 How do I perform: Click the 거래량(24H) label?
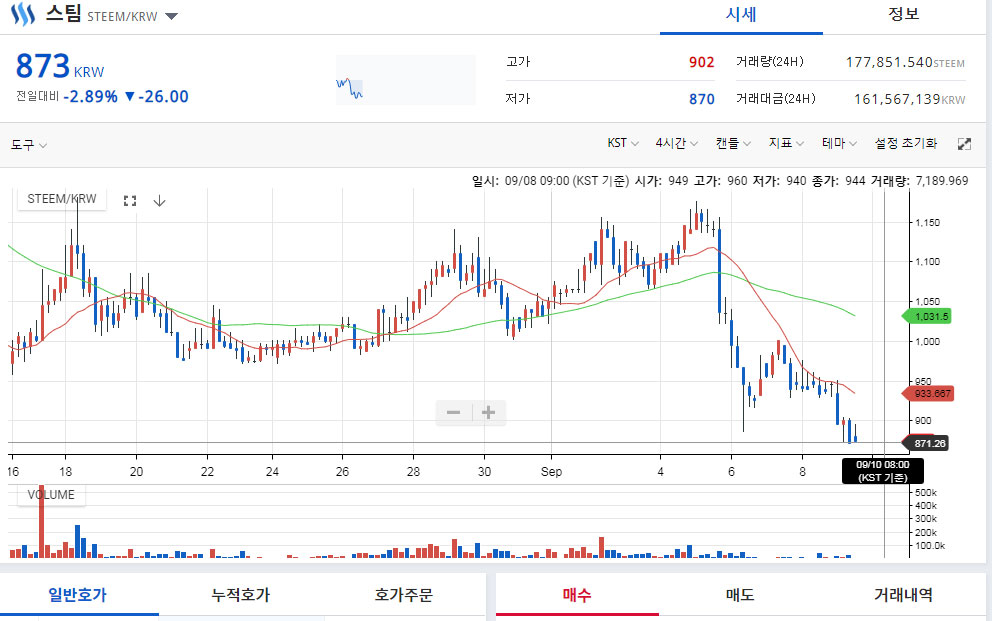770,61
